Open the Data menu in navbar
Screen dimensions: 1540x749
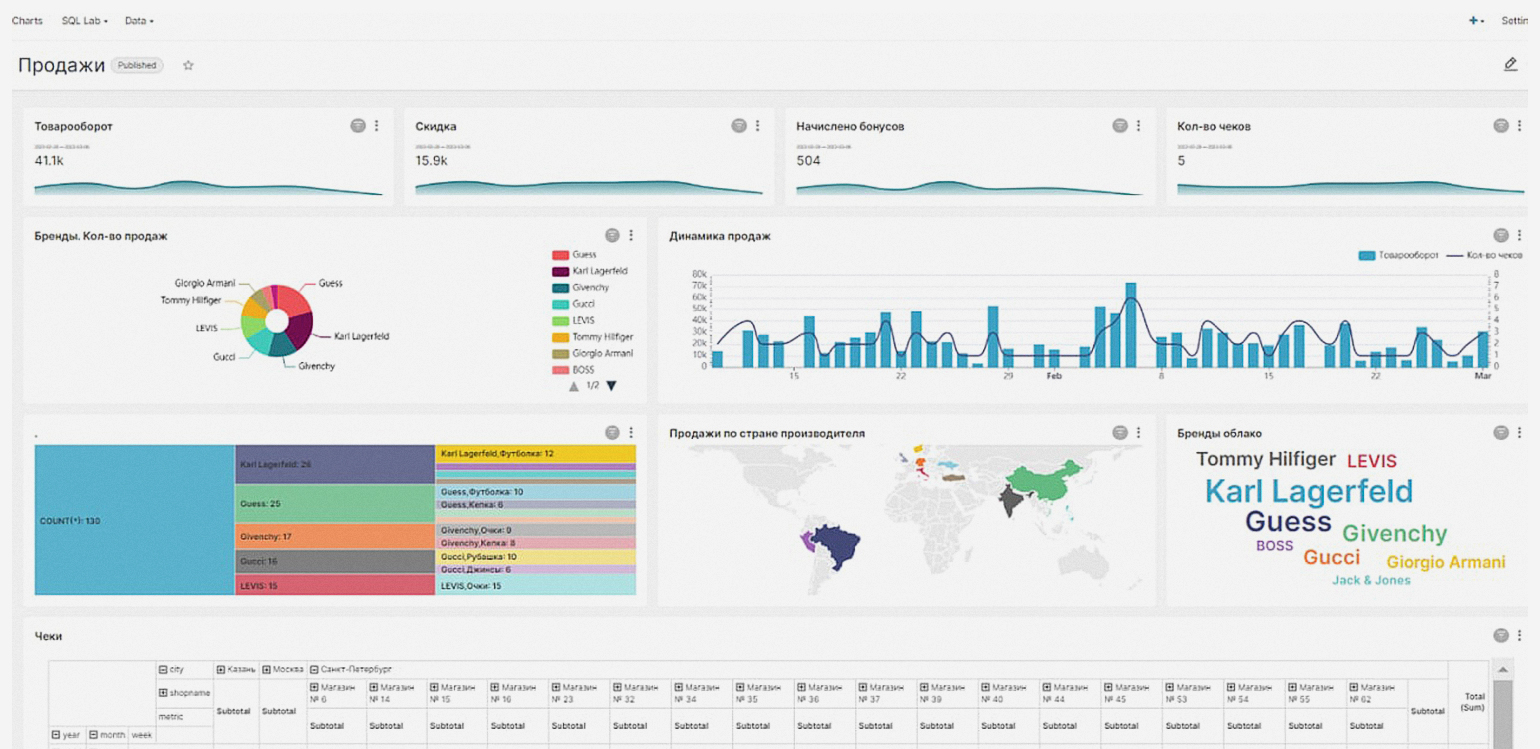139,21
